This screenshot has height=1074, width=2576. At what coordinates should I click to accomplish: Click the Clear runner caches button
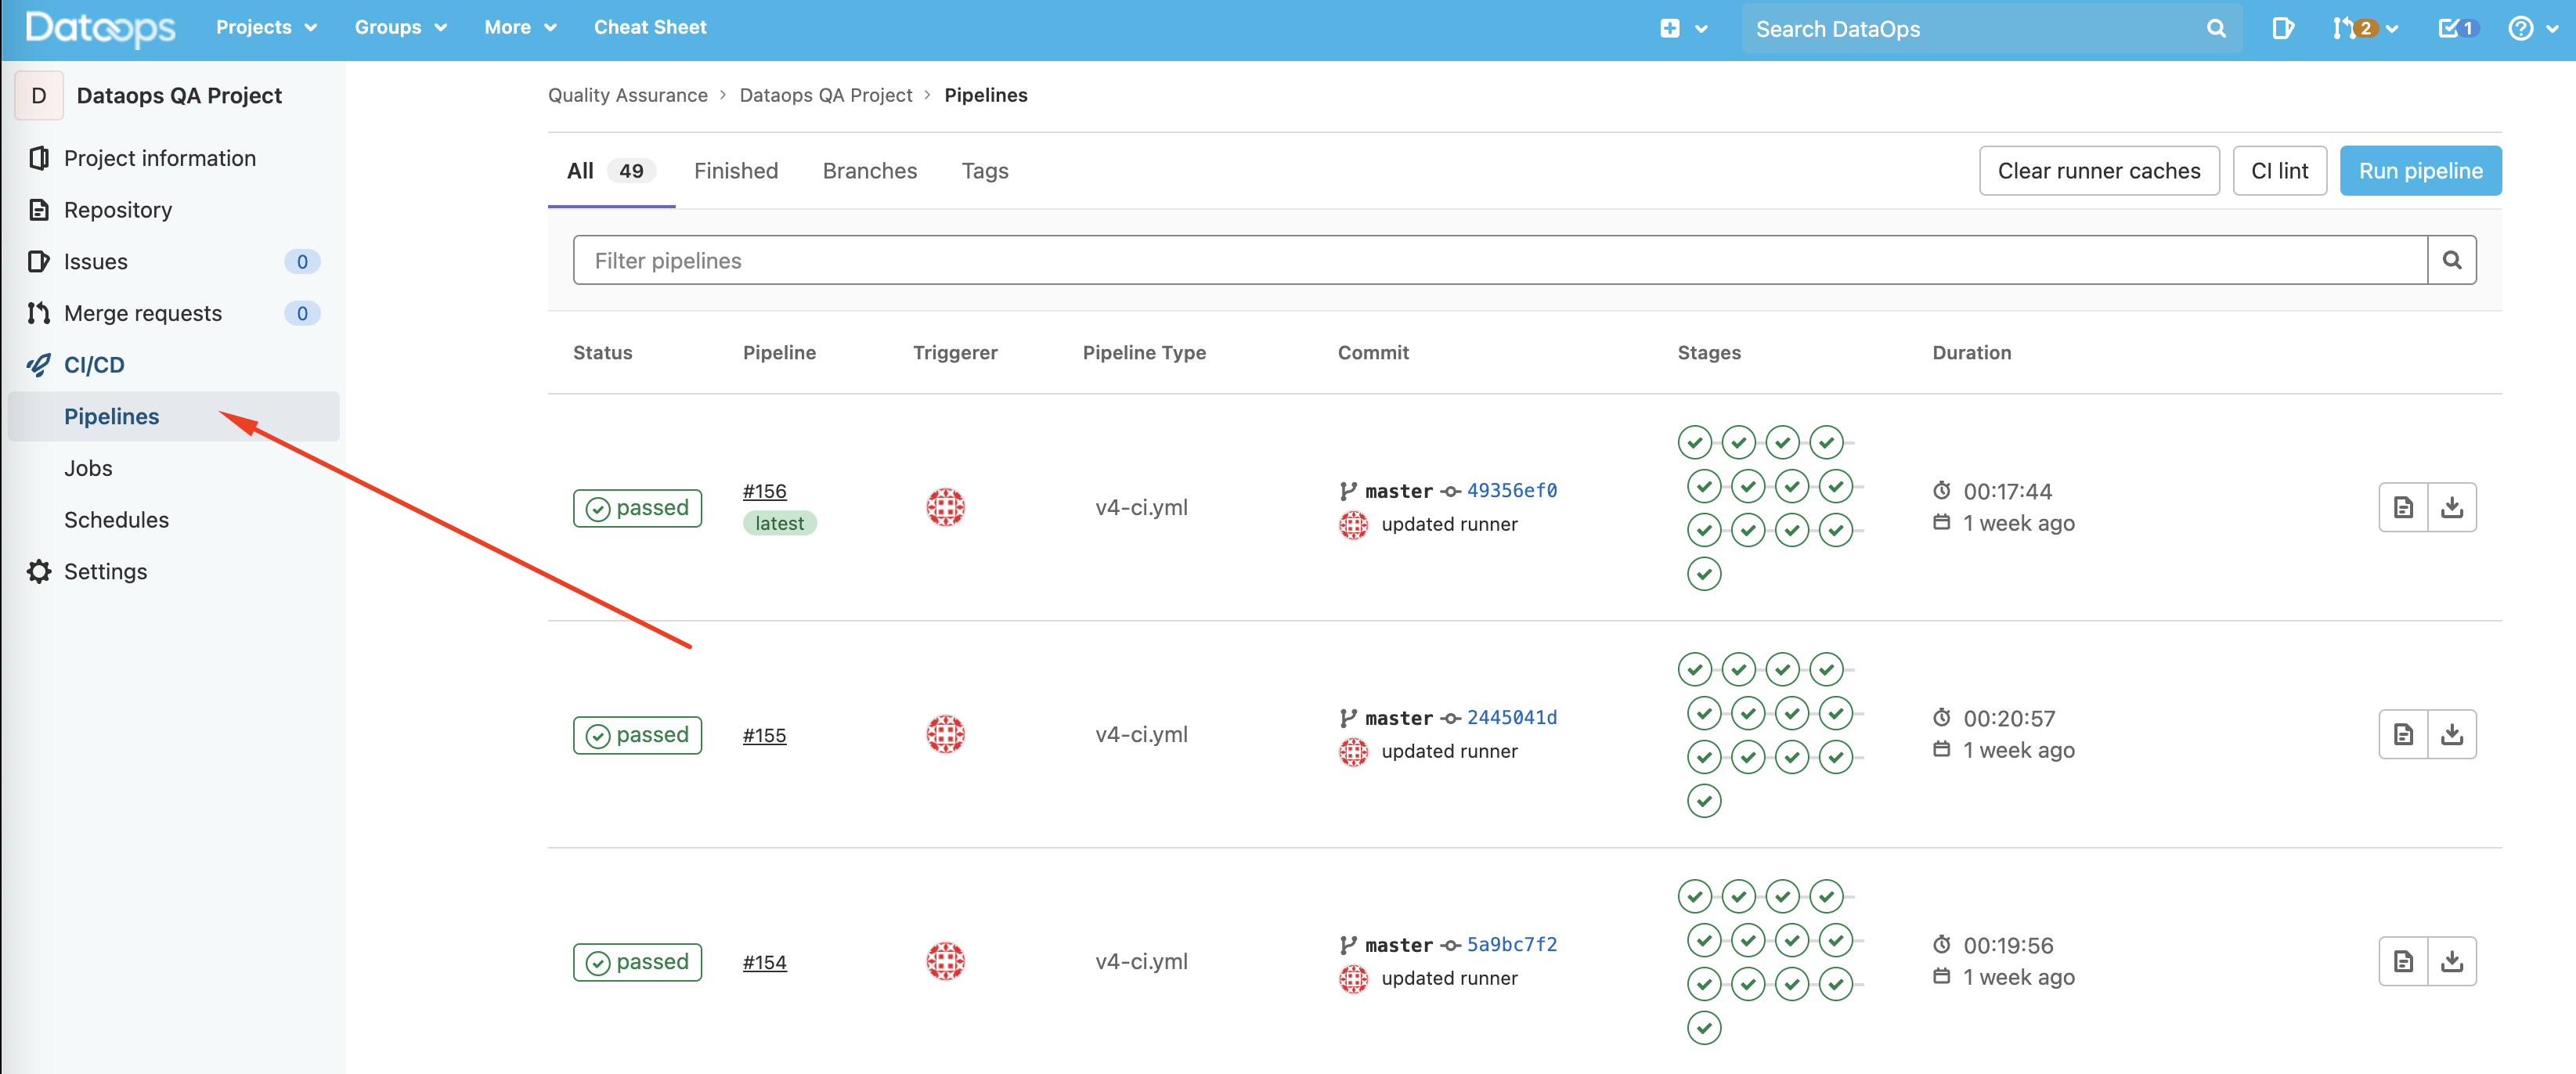(2099, 170)
